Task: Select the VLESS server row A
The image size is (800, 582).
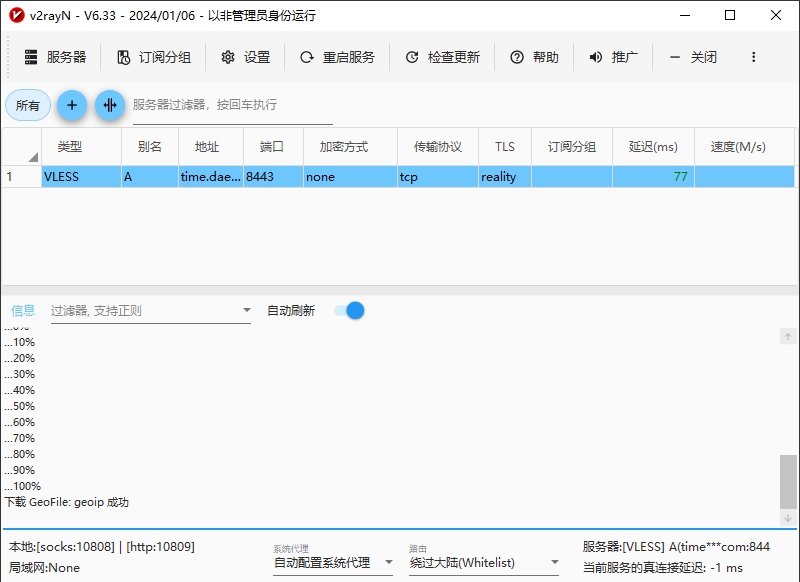Action: [x=300, y=177]
